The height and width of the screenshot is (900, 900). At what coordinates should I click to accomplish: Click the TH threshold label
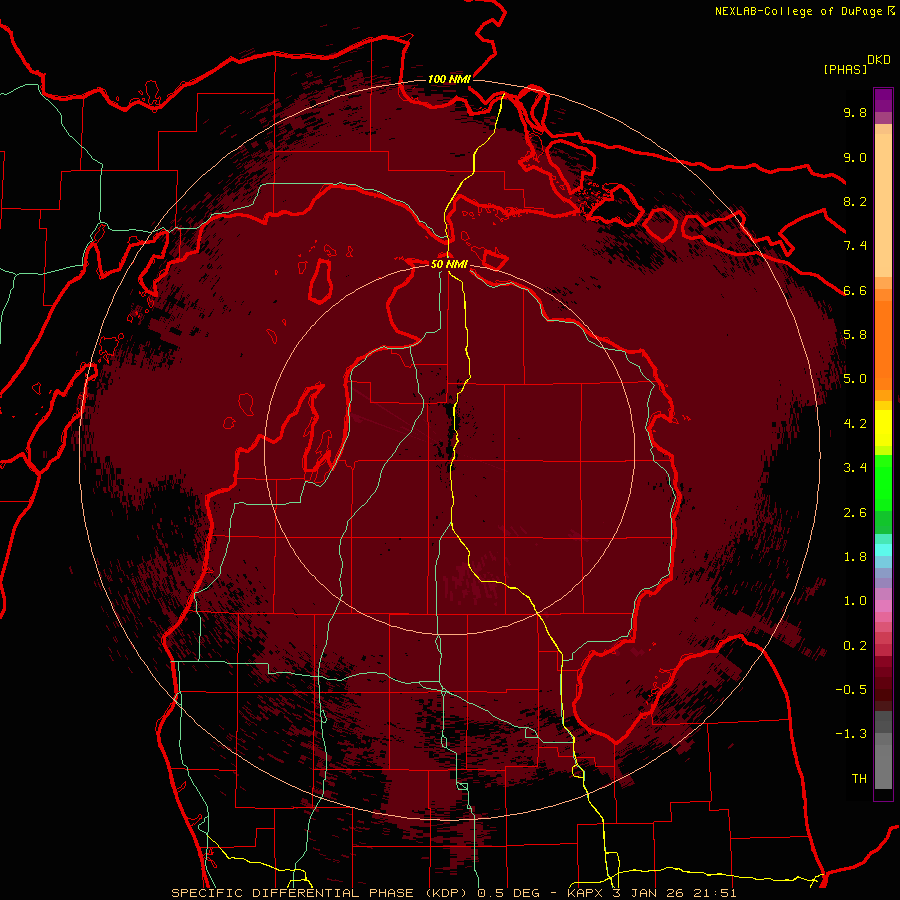tap(859, 779)
